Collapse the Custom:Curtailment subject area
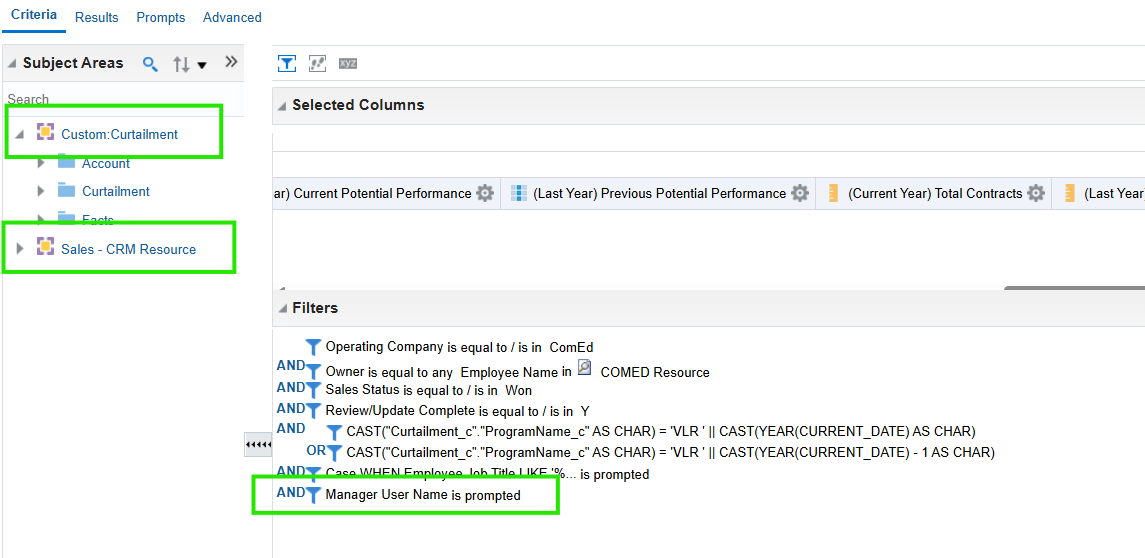The width and height of the screenshot is (1145, 558). [x=20, y=134]
